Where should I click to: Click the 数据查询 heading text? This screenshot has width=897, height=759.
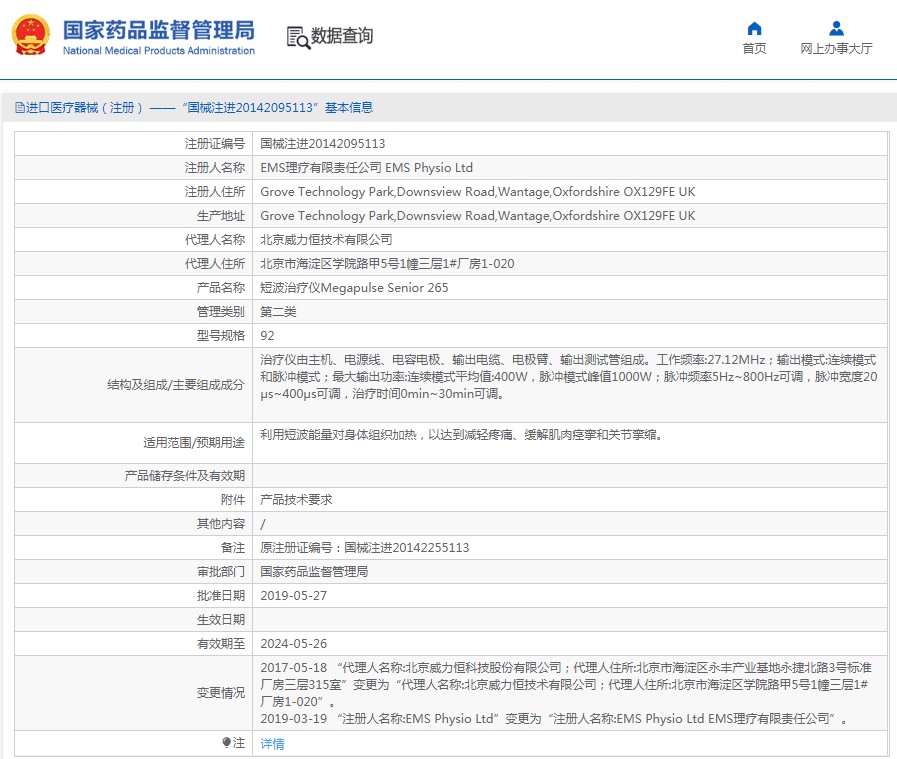coord(342,36)
